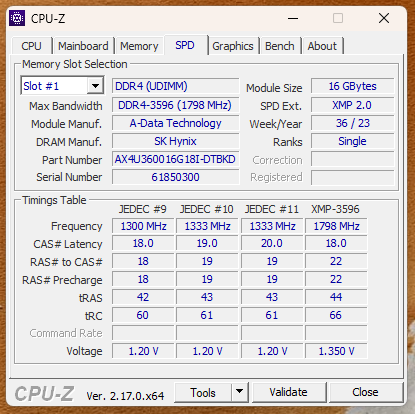Click XMP-3596 RAS# to CAS# value 22
The image size is (415, 414).
[x=336, y=261]
